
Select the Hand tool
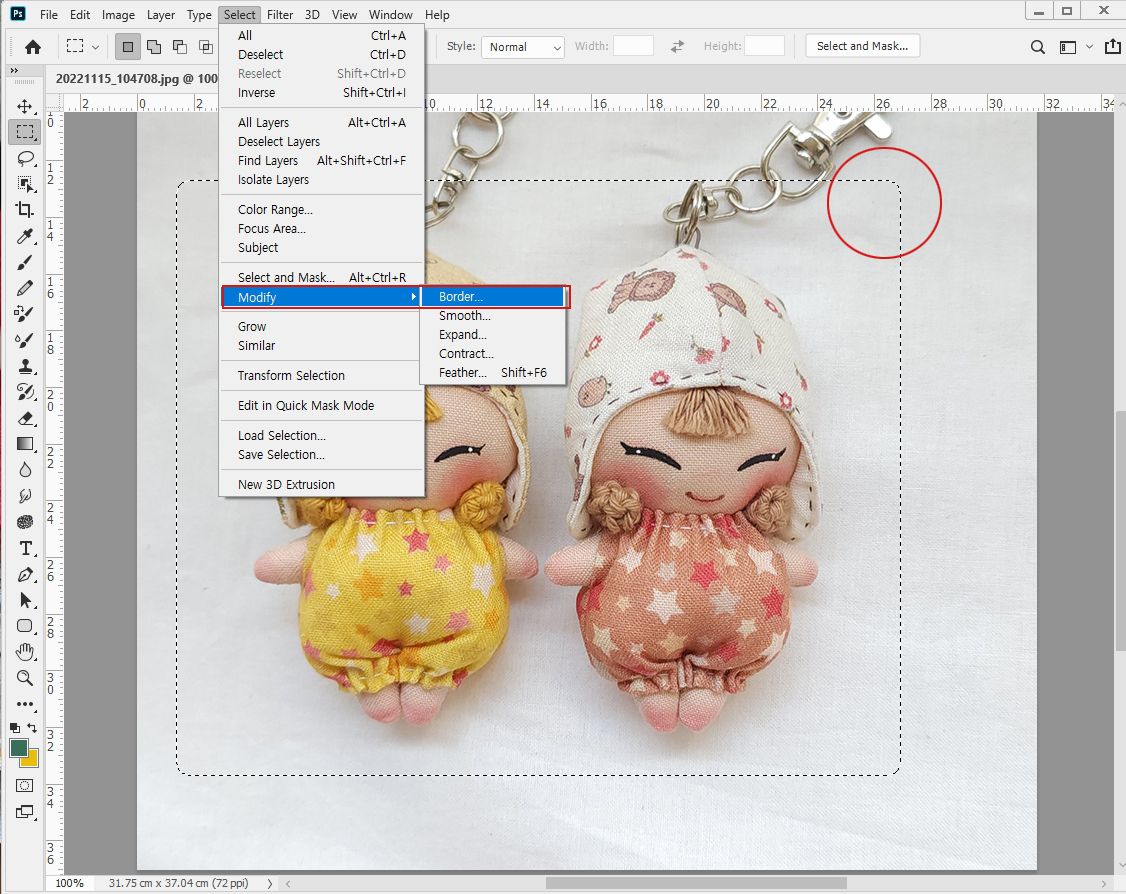pyautogui.click(x=25, y=652)
